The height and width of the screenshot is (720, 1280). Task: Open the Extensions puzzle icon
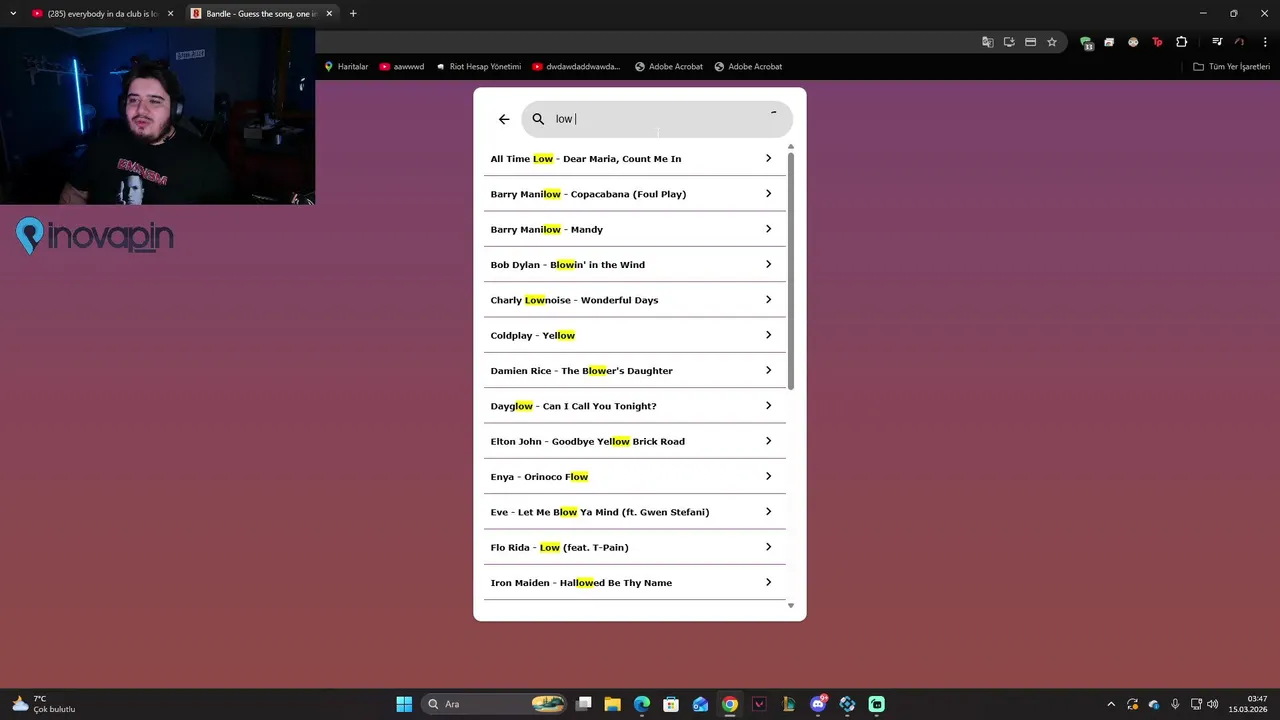click(x=1182, y=42)
